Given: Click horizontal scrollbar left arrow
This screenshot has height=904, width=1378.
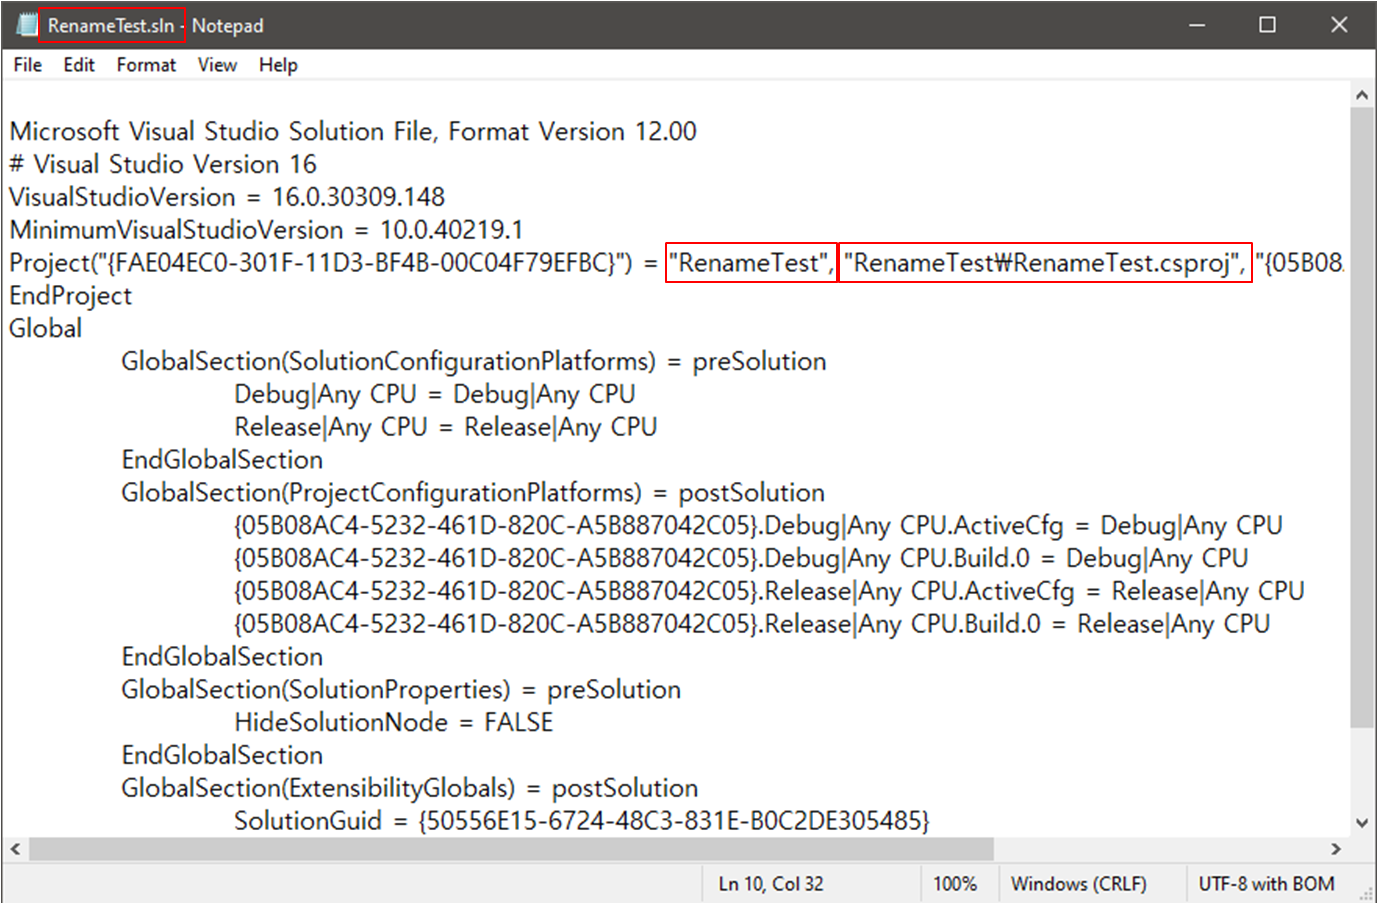Looking at the screenshot, I should pos(15,849).
